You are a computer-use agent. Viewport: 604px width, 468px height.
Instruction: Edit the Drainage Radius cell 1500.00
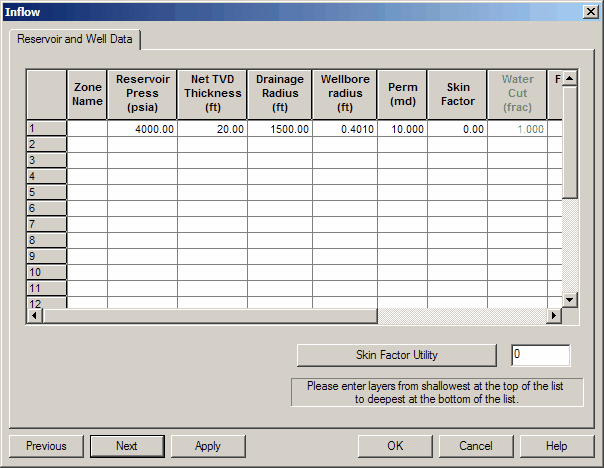coord(279,129)
